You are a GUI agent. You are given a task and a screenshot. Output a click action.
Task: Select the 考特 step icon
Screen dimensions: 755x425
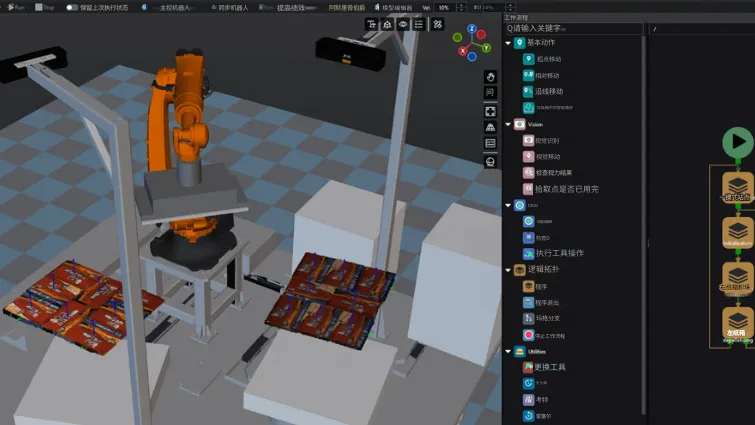(x=528, y=399)
